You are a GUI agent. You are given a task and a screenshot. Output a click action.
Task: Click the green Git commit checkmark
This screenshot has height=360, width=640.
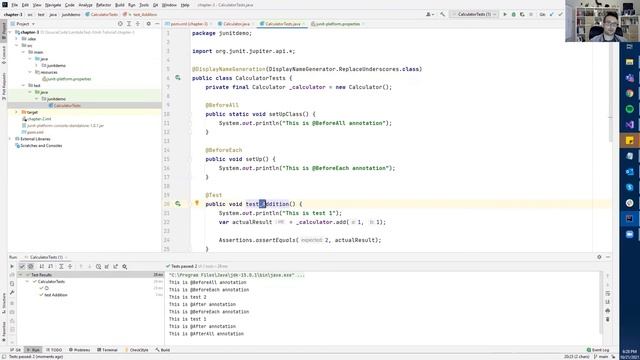coord(560,14)
